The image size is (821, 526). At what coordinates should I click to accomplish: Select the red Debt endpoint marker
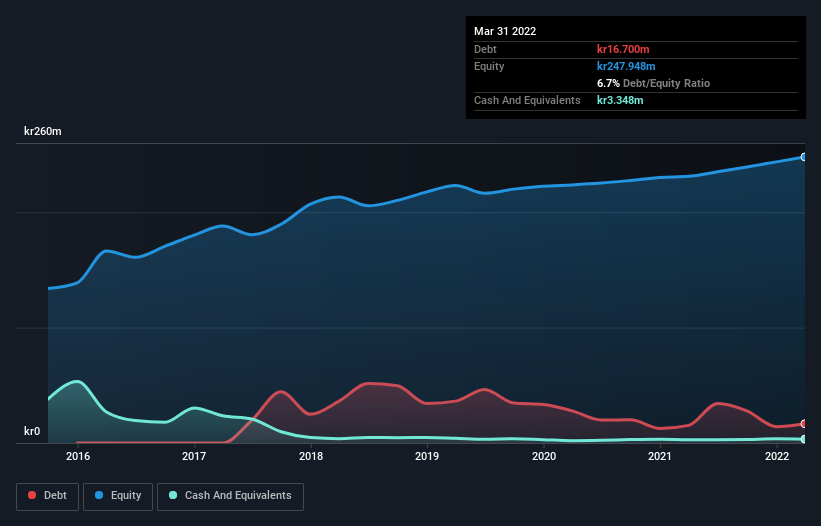click(x=804, y=424)
